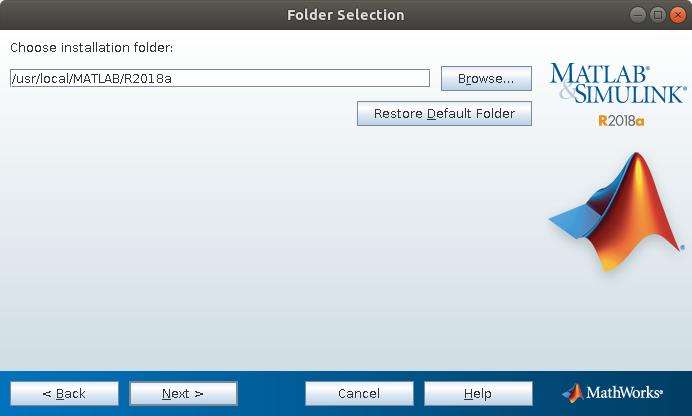This screenshot has height=416, width=692.
Task: Click the MATLAB wordmark in the logo
Action: coord(599,73)
